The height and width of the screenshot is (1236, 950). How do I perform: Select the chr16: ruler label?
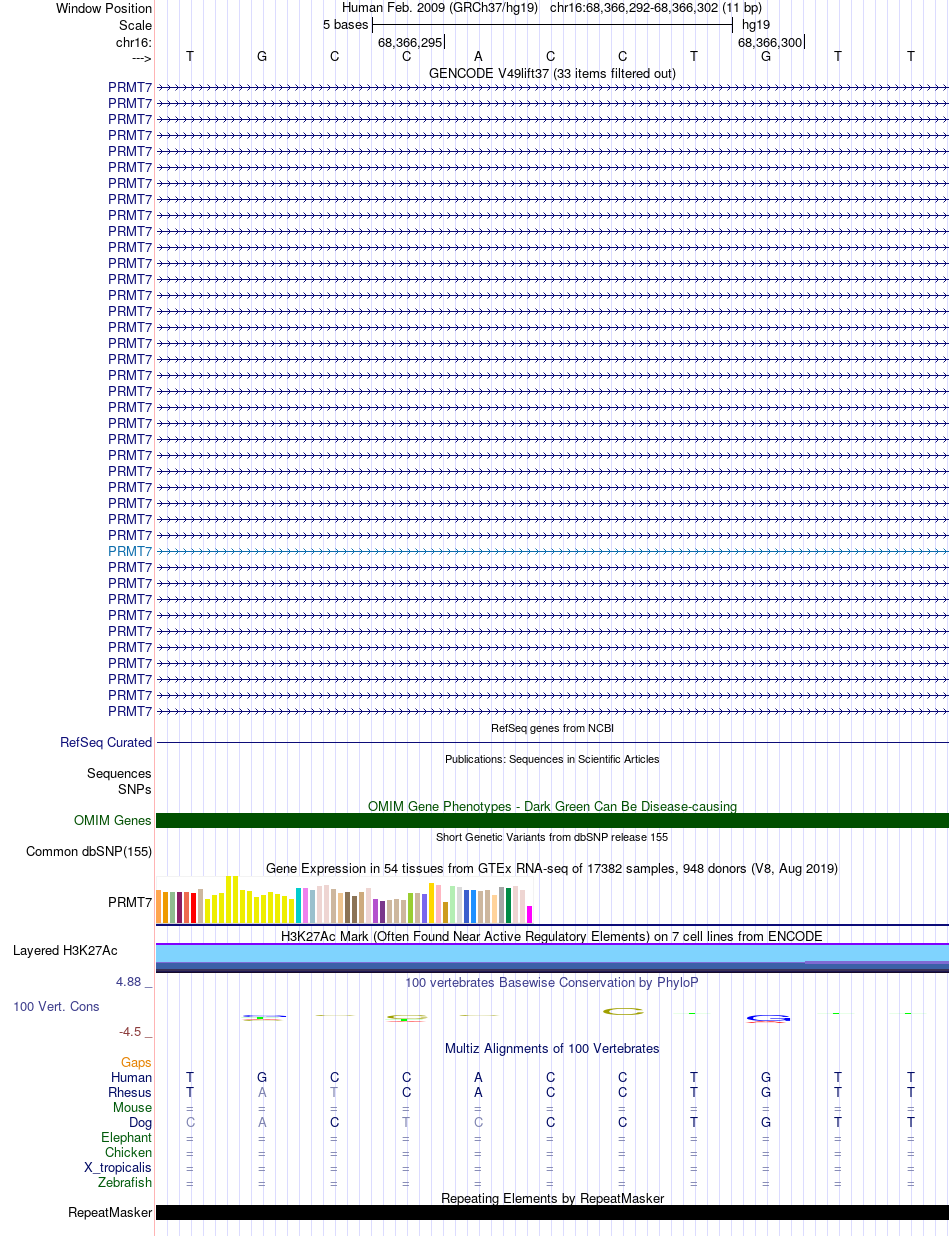click(x=134, y=42)
